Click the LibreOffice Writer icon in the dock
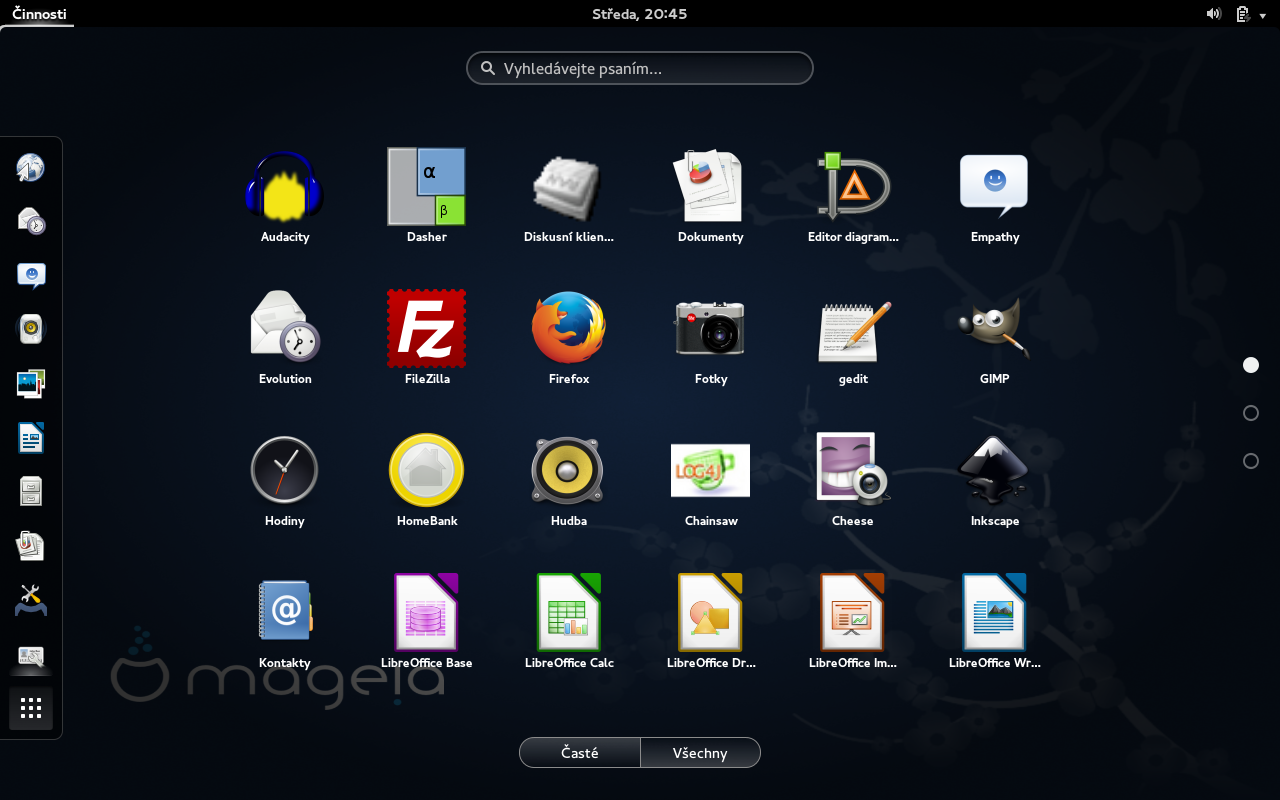This screenshot has width=1280, height=800. click(x=31, y=437)
